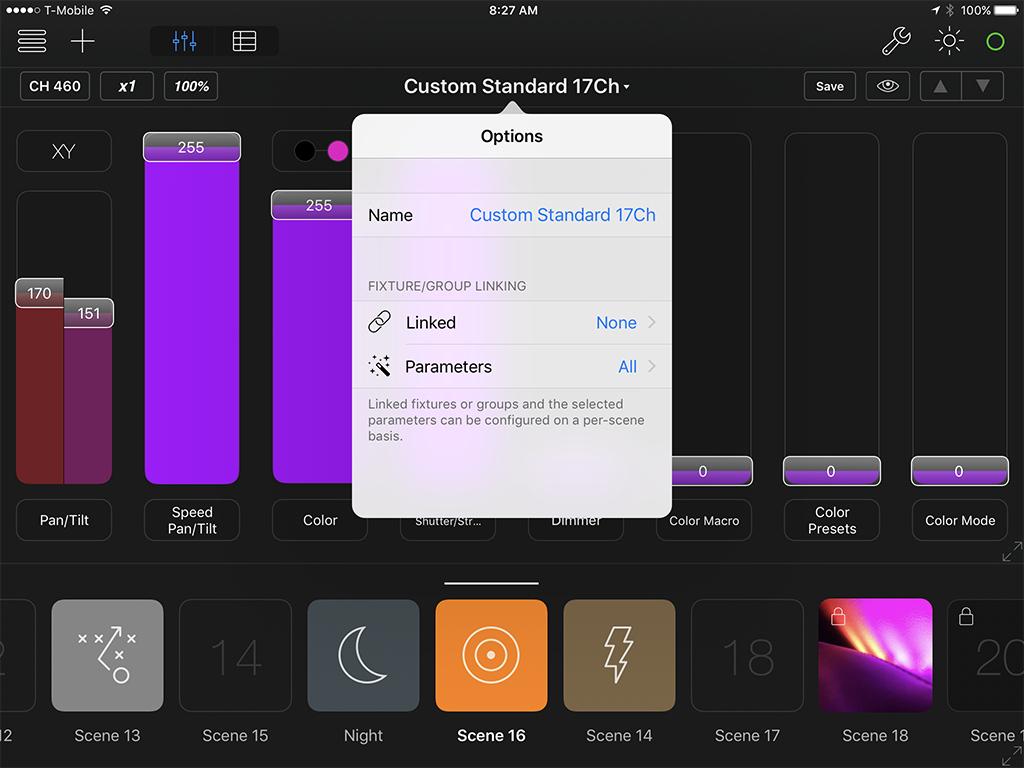The width and height of the screenshot is (1024, 768).
Task: Tap the Bluetooth status icon
Action: pyautogui.click(x=950, y=10)
